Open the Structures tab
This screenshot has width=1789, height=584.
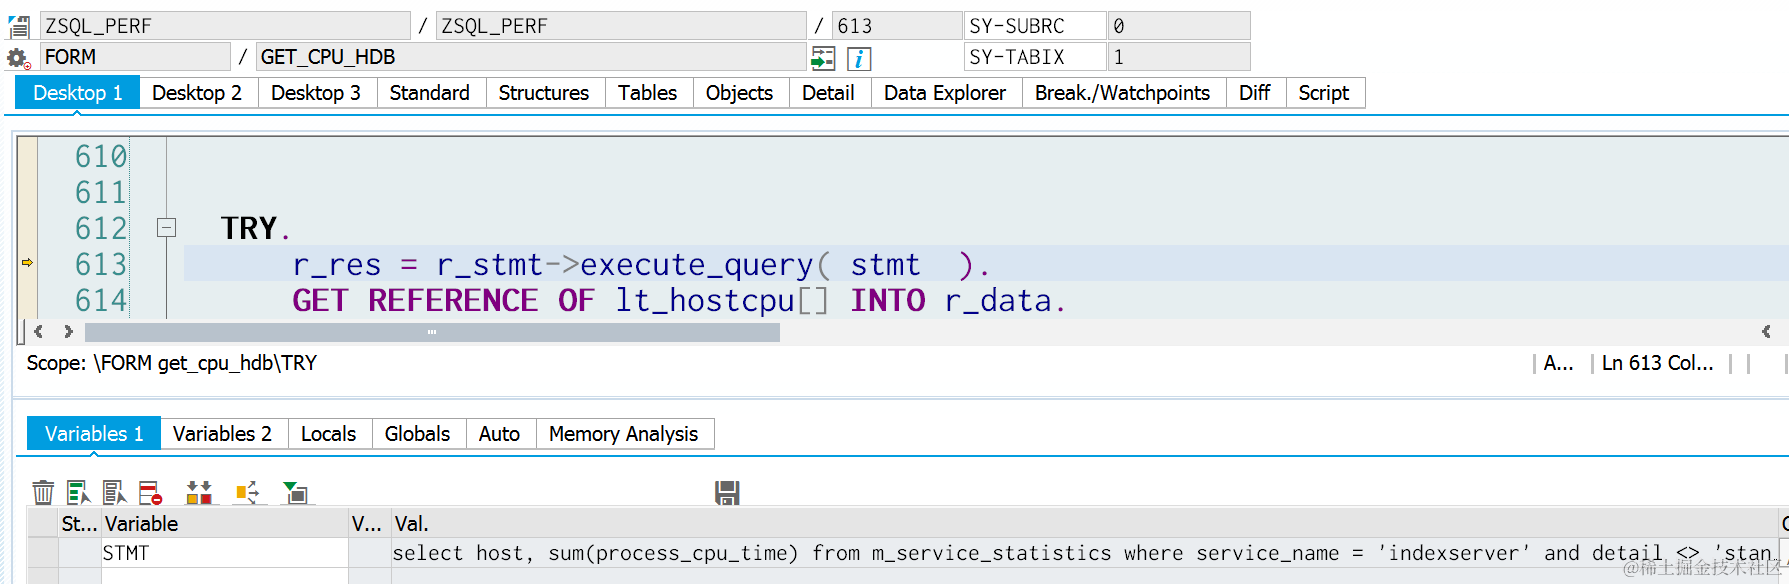(544, 93)
